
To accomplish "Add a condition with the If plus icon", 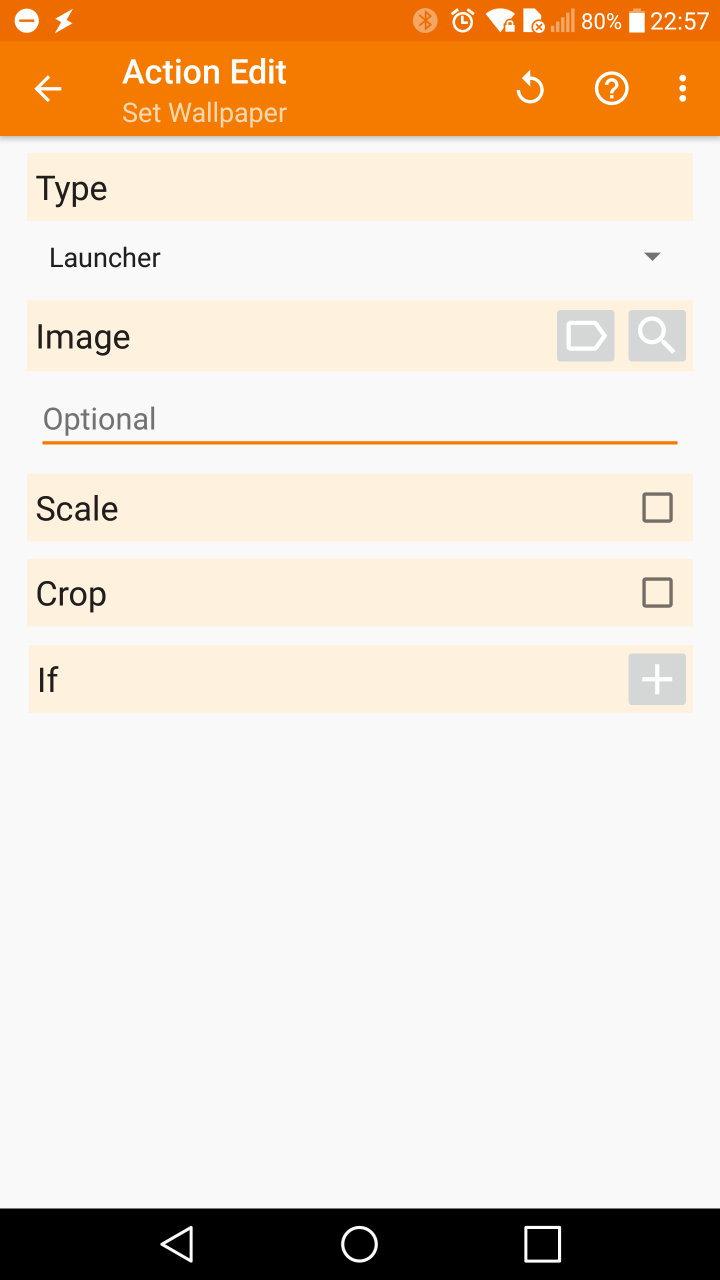I will [x=657, y=680].
